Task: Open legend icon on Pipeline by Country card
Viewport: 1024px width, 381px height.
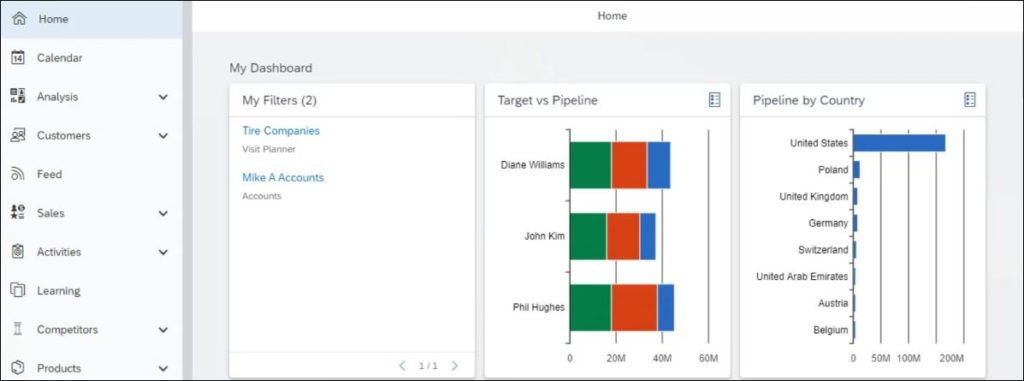Action: point(969,100)
